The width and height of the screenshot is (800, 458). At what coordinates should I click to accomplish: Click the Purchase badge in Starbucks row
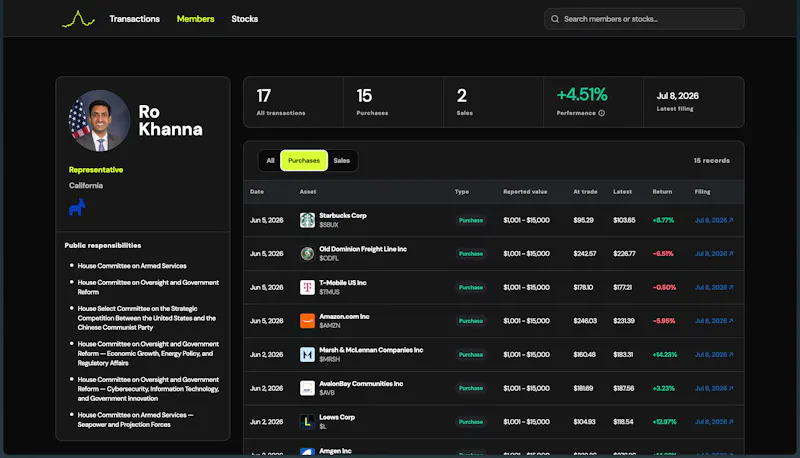(x=470, y=220)
